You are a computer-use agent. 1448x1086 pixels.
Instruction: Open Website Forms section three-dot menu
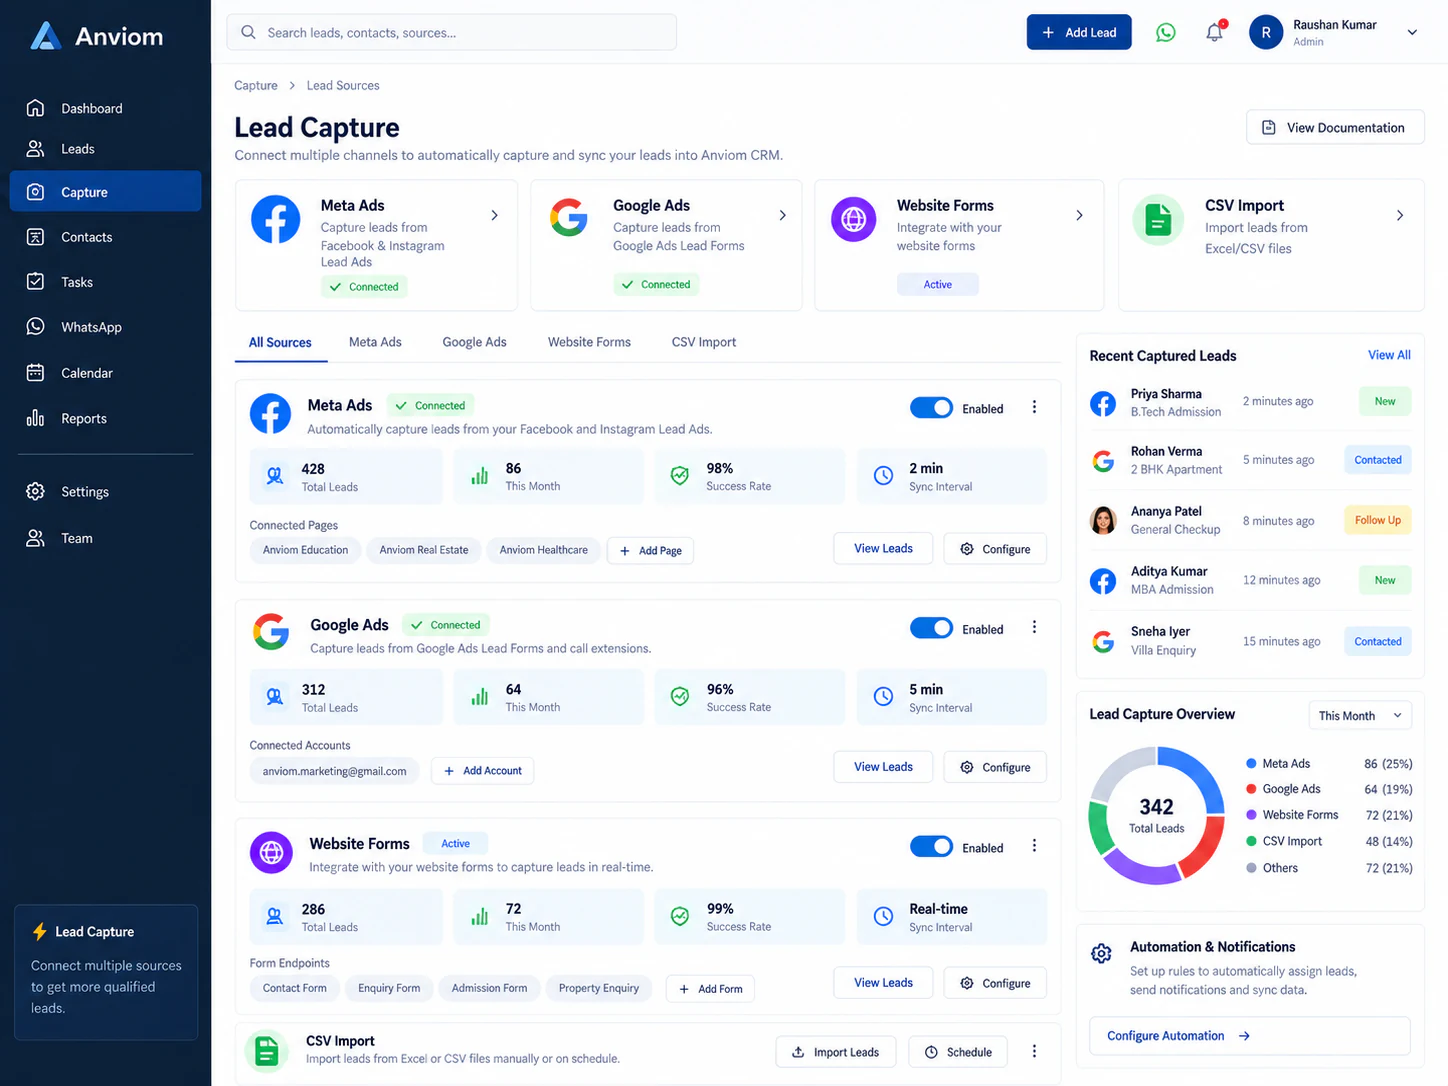tap(1034, 846)
